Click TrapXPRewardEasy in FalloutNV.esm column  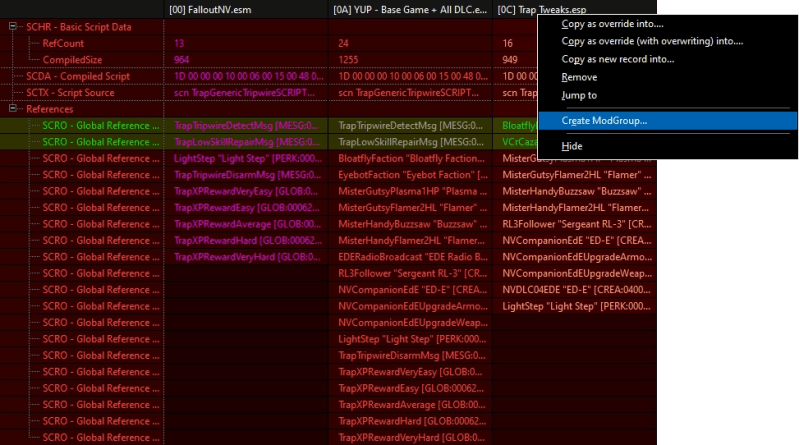pyautogui.click(x=247, y=207)
